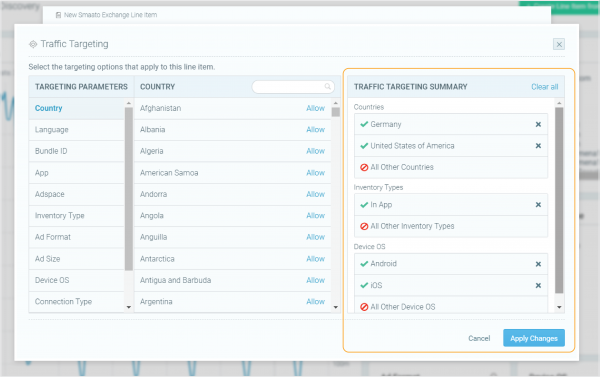Click the search magnifier icon in Country

pyautogui.click(x=328, y=86)
